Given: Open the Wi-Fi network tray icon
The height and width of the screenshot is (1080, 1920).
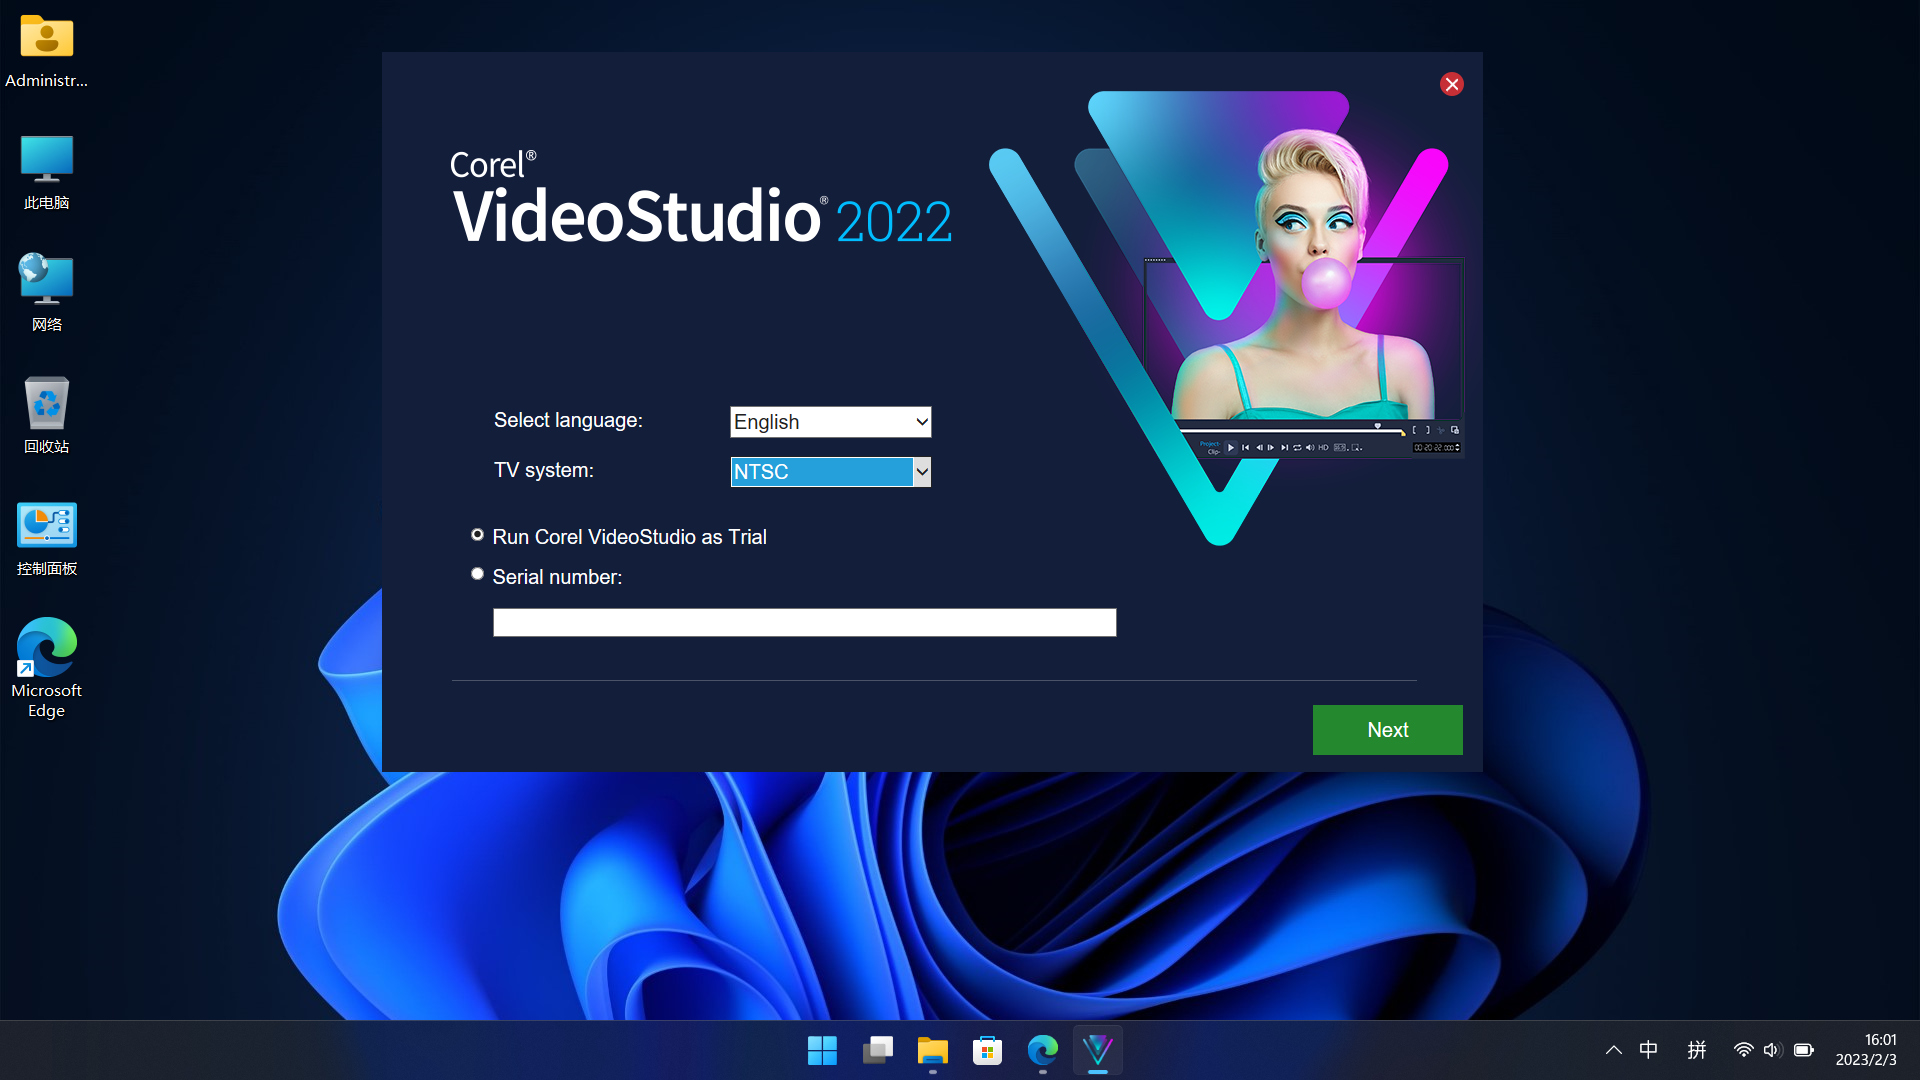Looking at the screenshot, I should pyautogui.click(x=1743, y=1050).
